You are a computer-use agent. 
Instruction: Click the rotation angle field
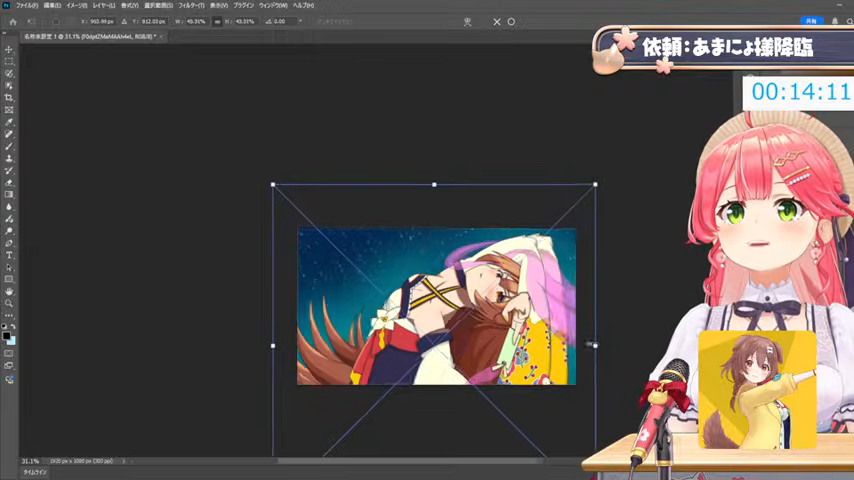pyautogui.click(x=283, y=22)
